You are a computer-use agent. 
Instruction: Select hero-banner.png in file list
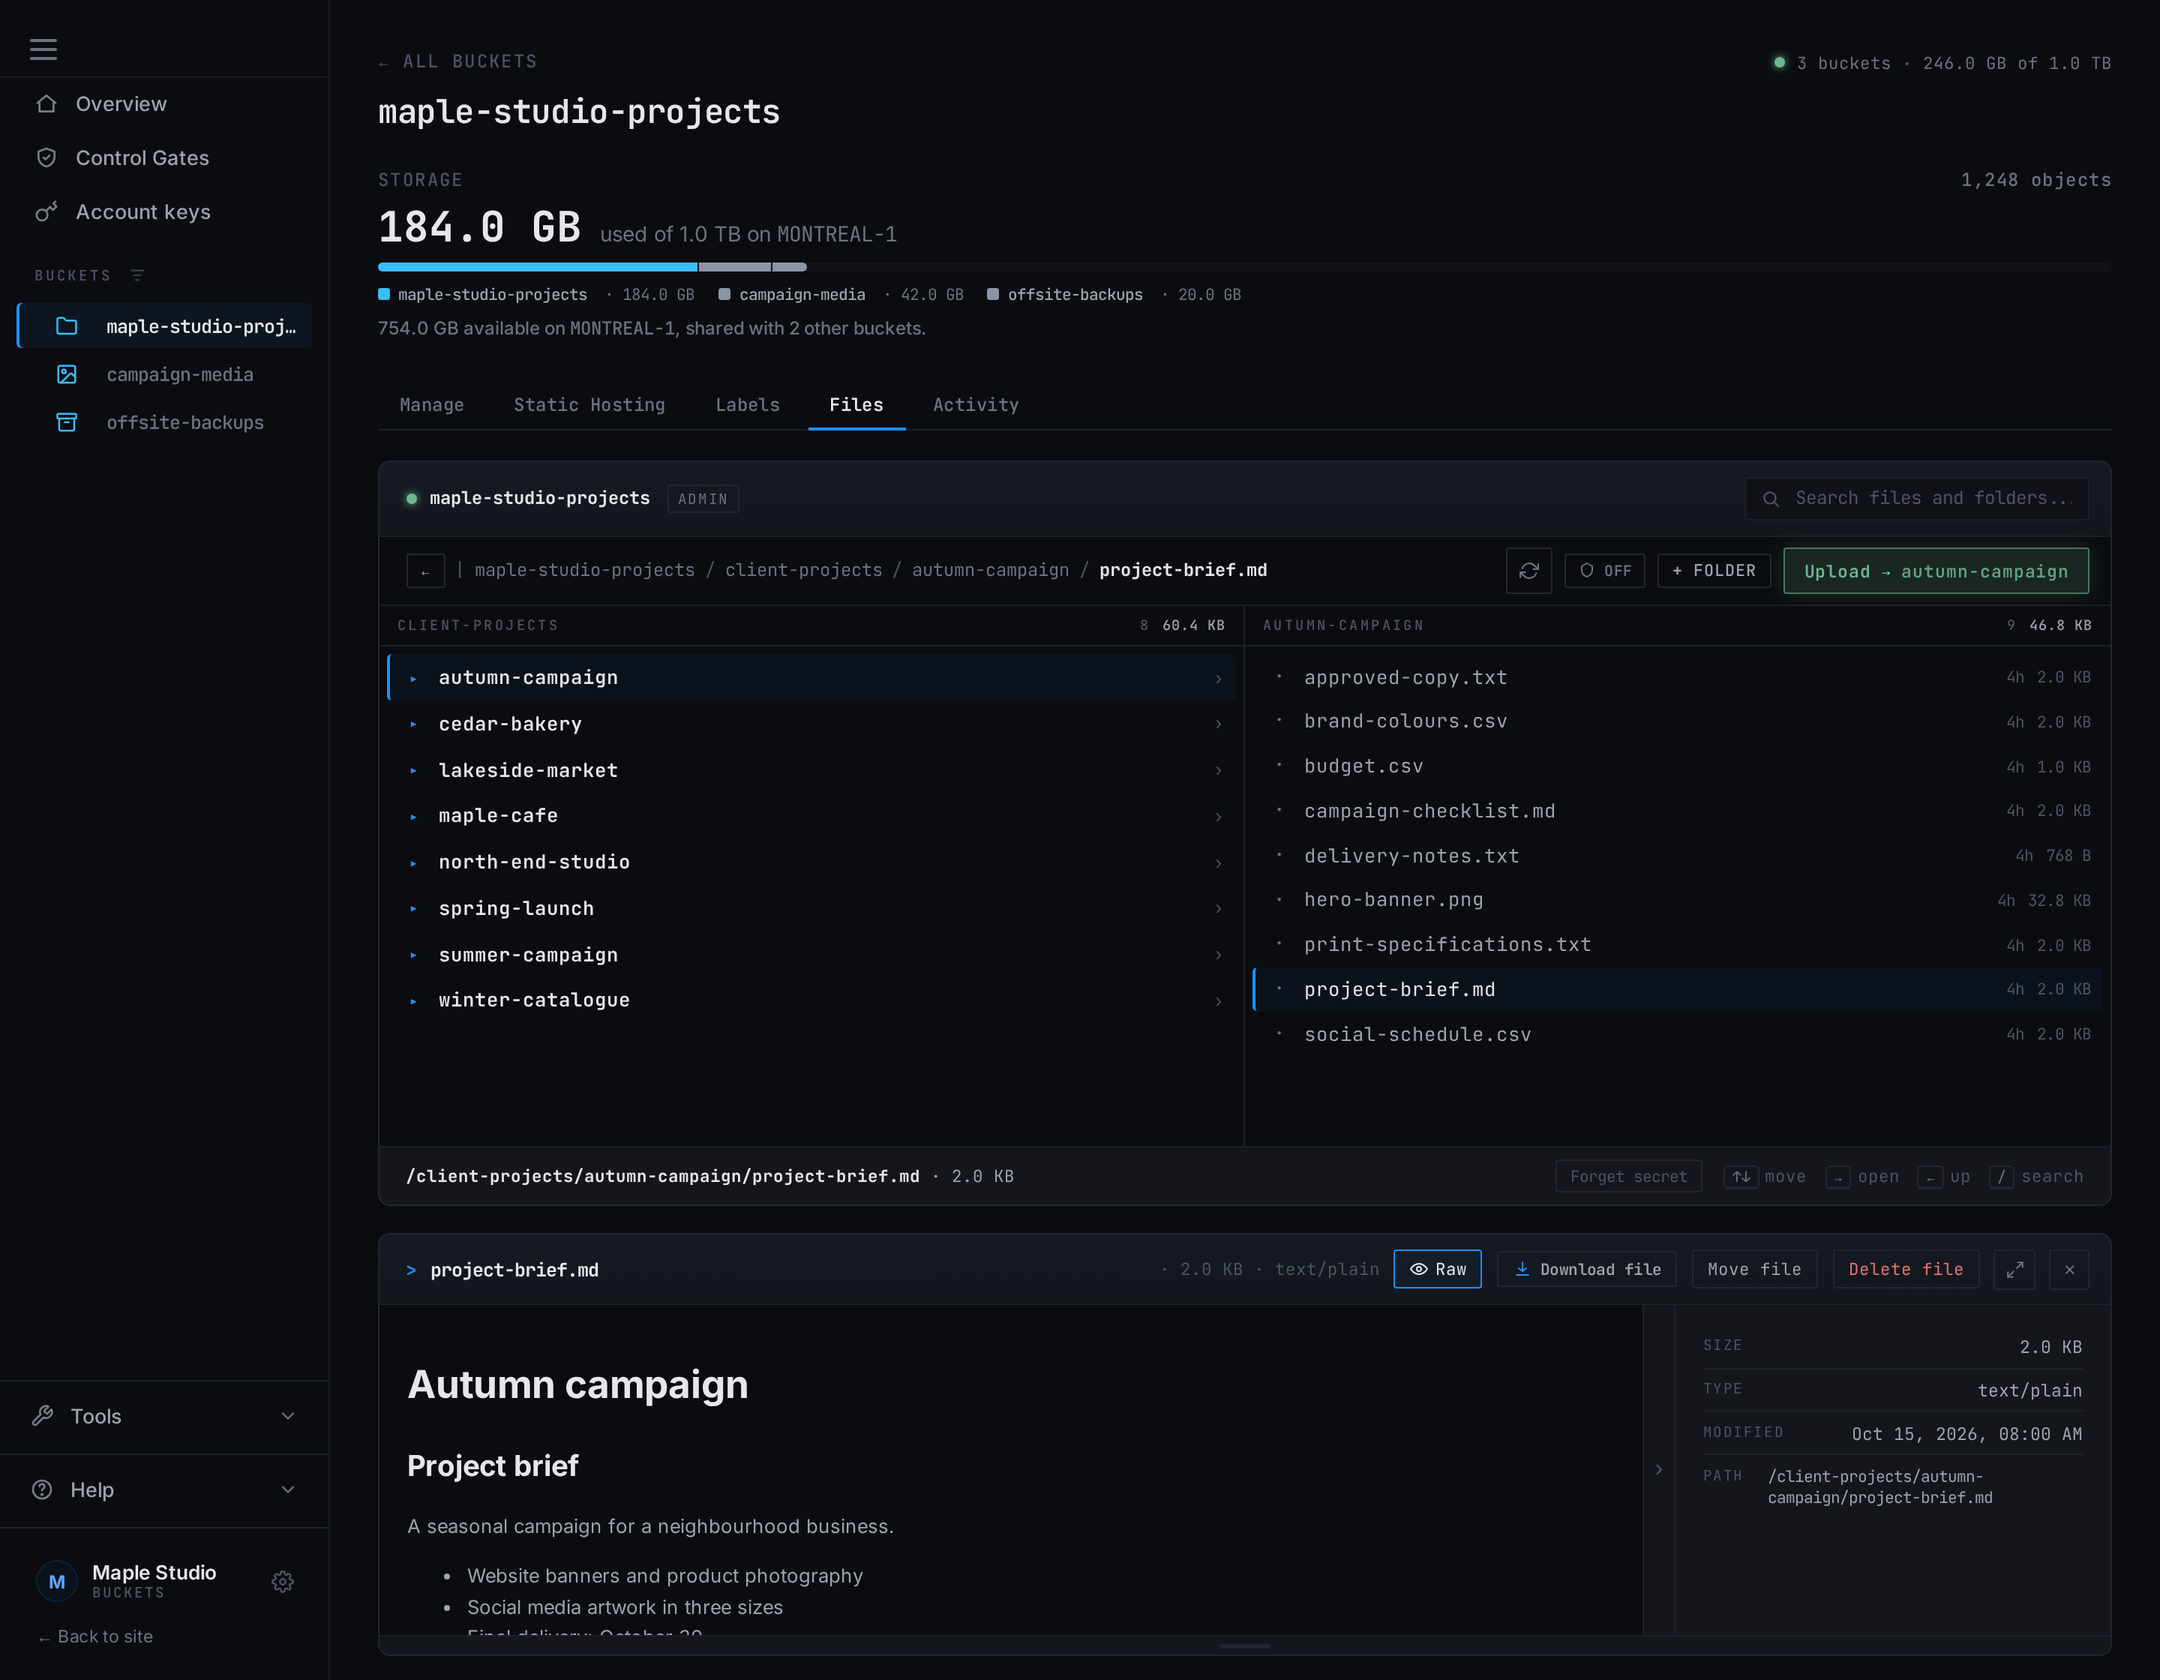pos(1677,900)
